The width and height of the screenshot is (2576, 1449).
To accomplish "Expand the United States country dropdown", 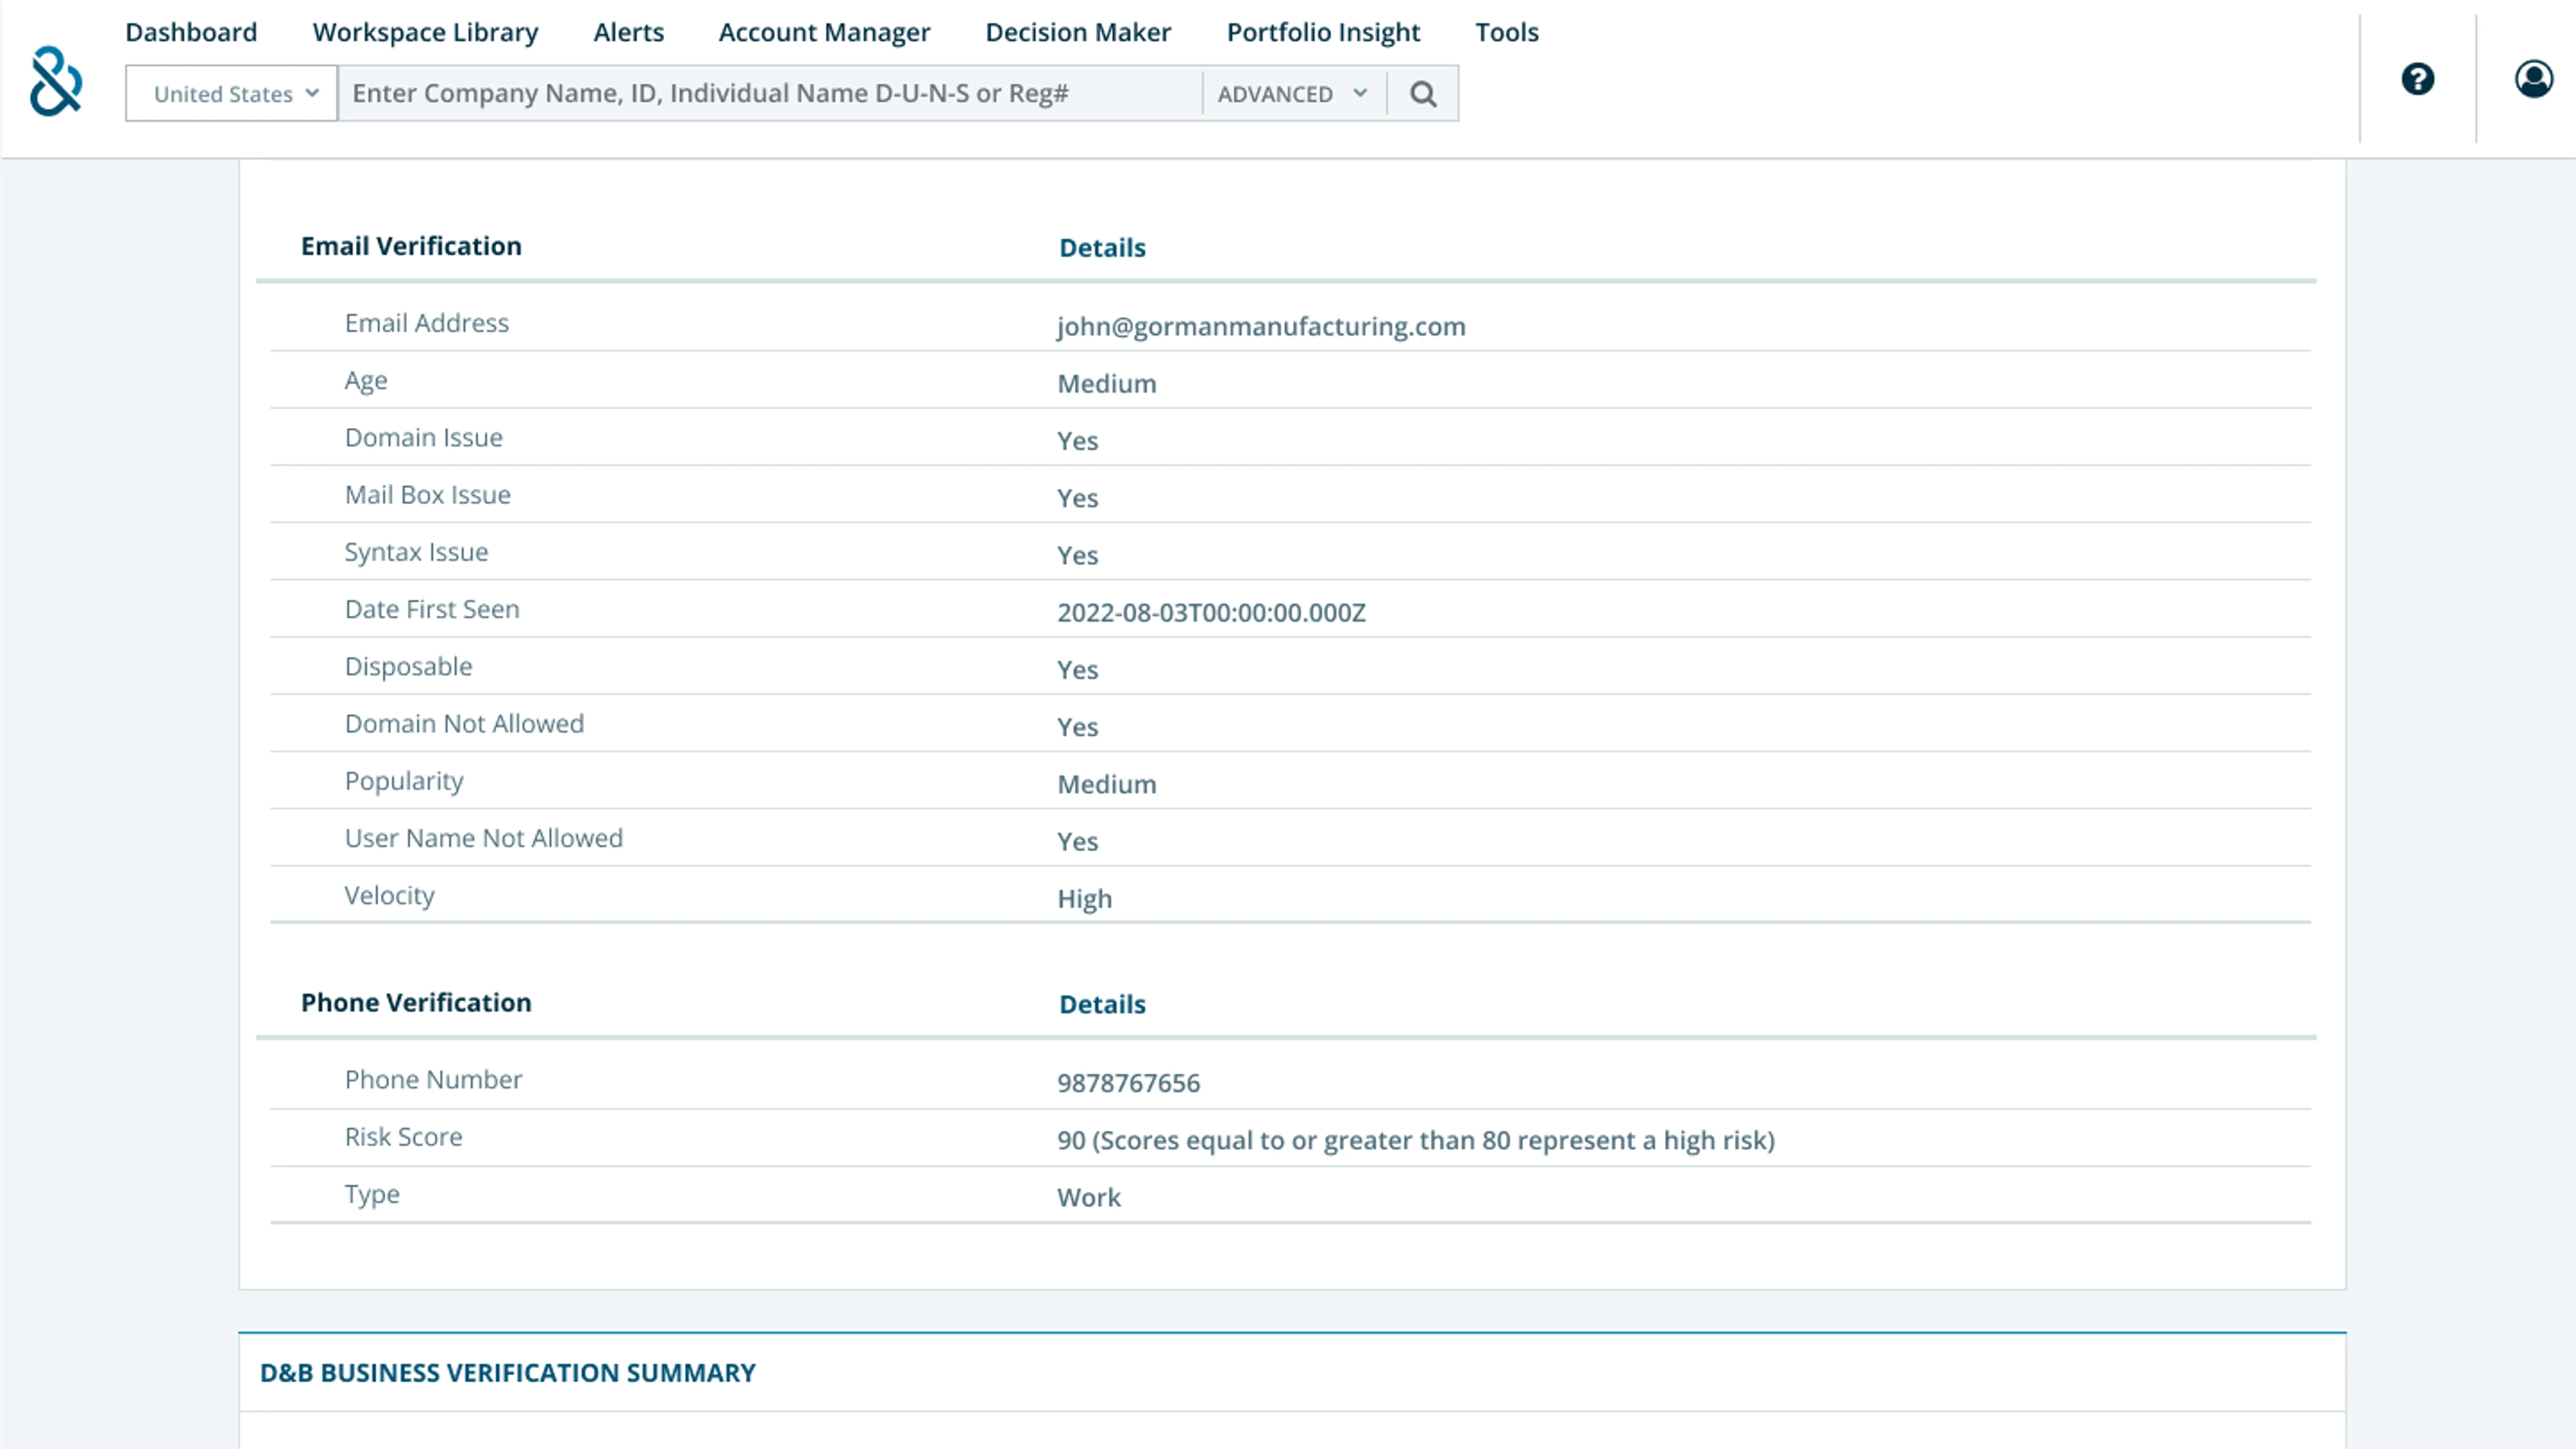I will (232, 94).
